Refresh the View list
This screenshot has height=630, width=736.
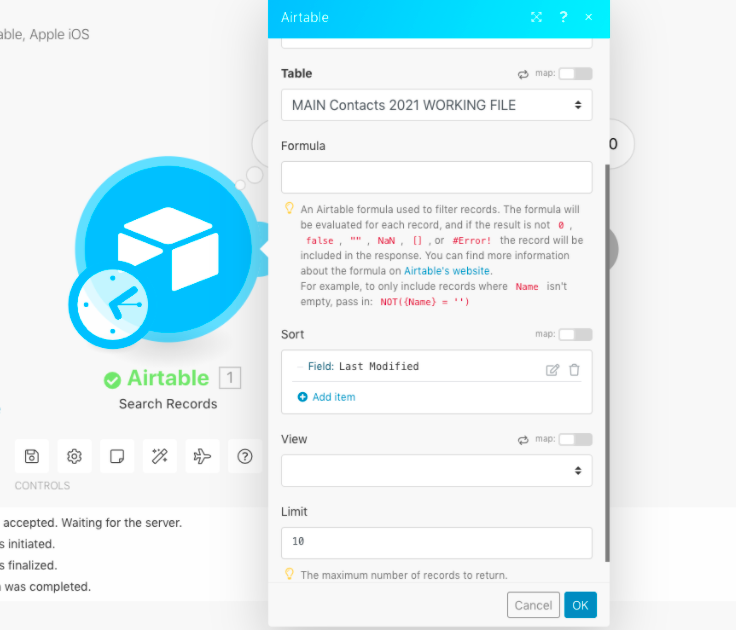(523, 440)
